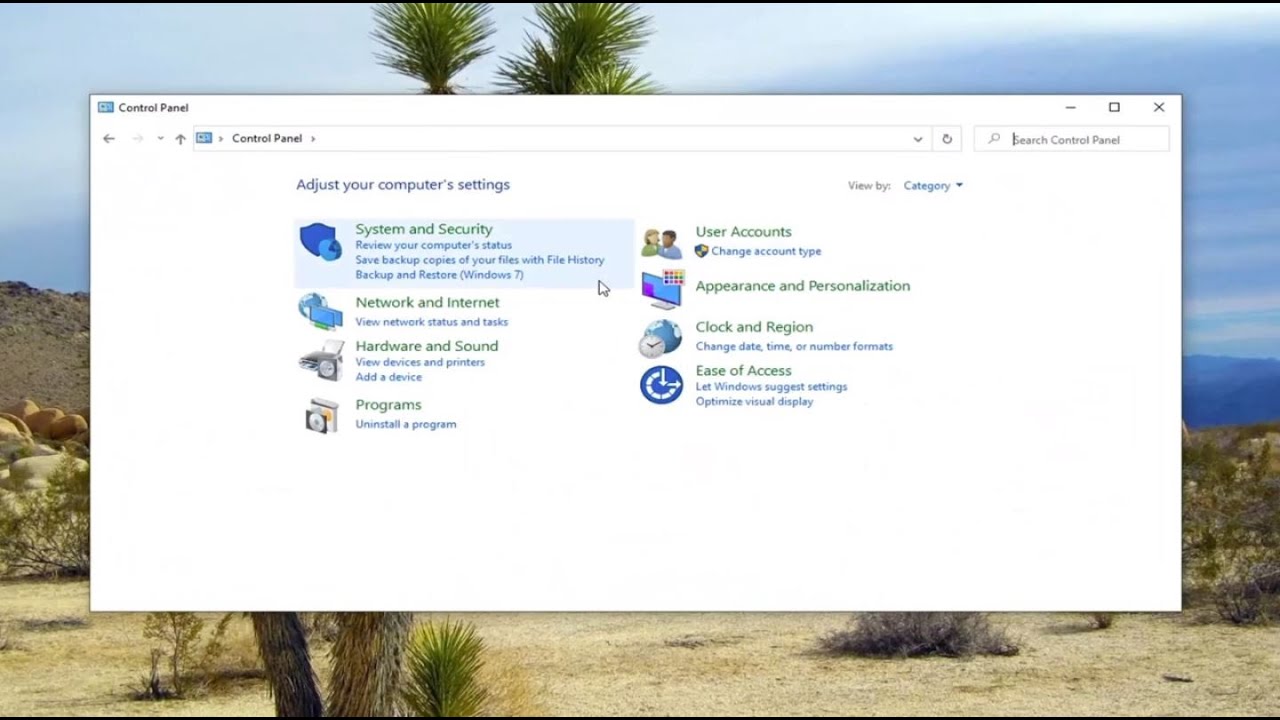Click the address bar location icon

[x=204, y=138]
